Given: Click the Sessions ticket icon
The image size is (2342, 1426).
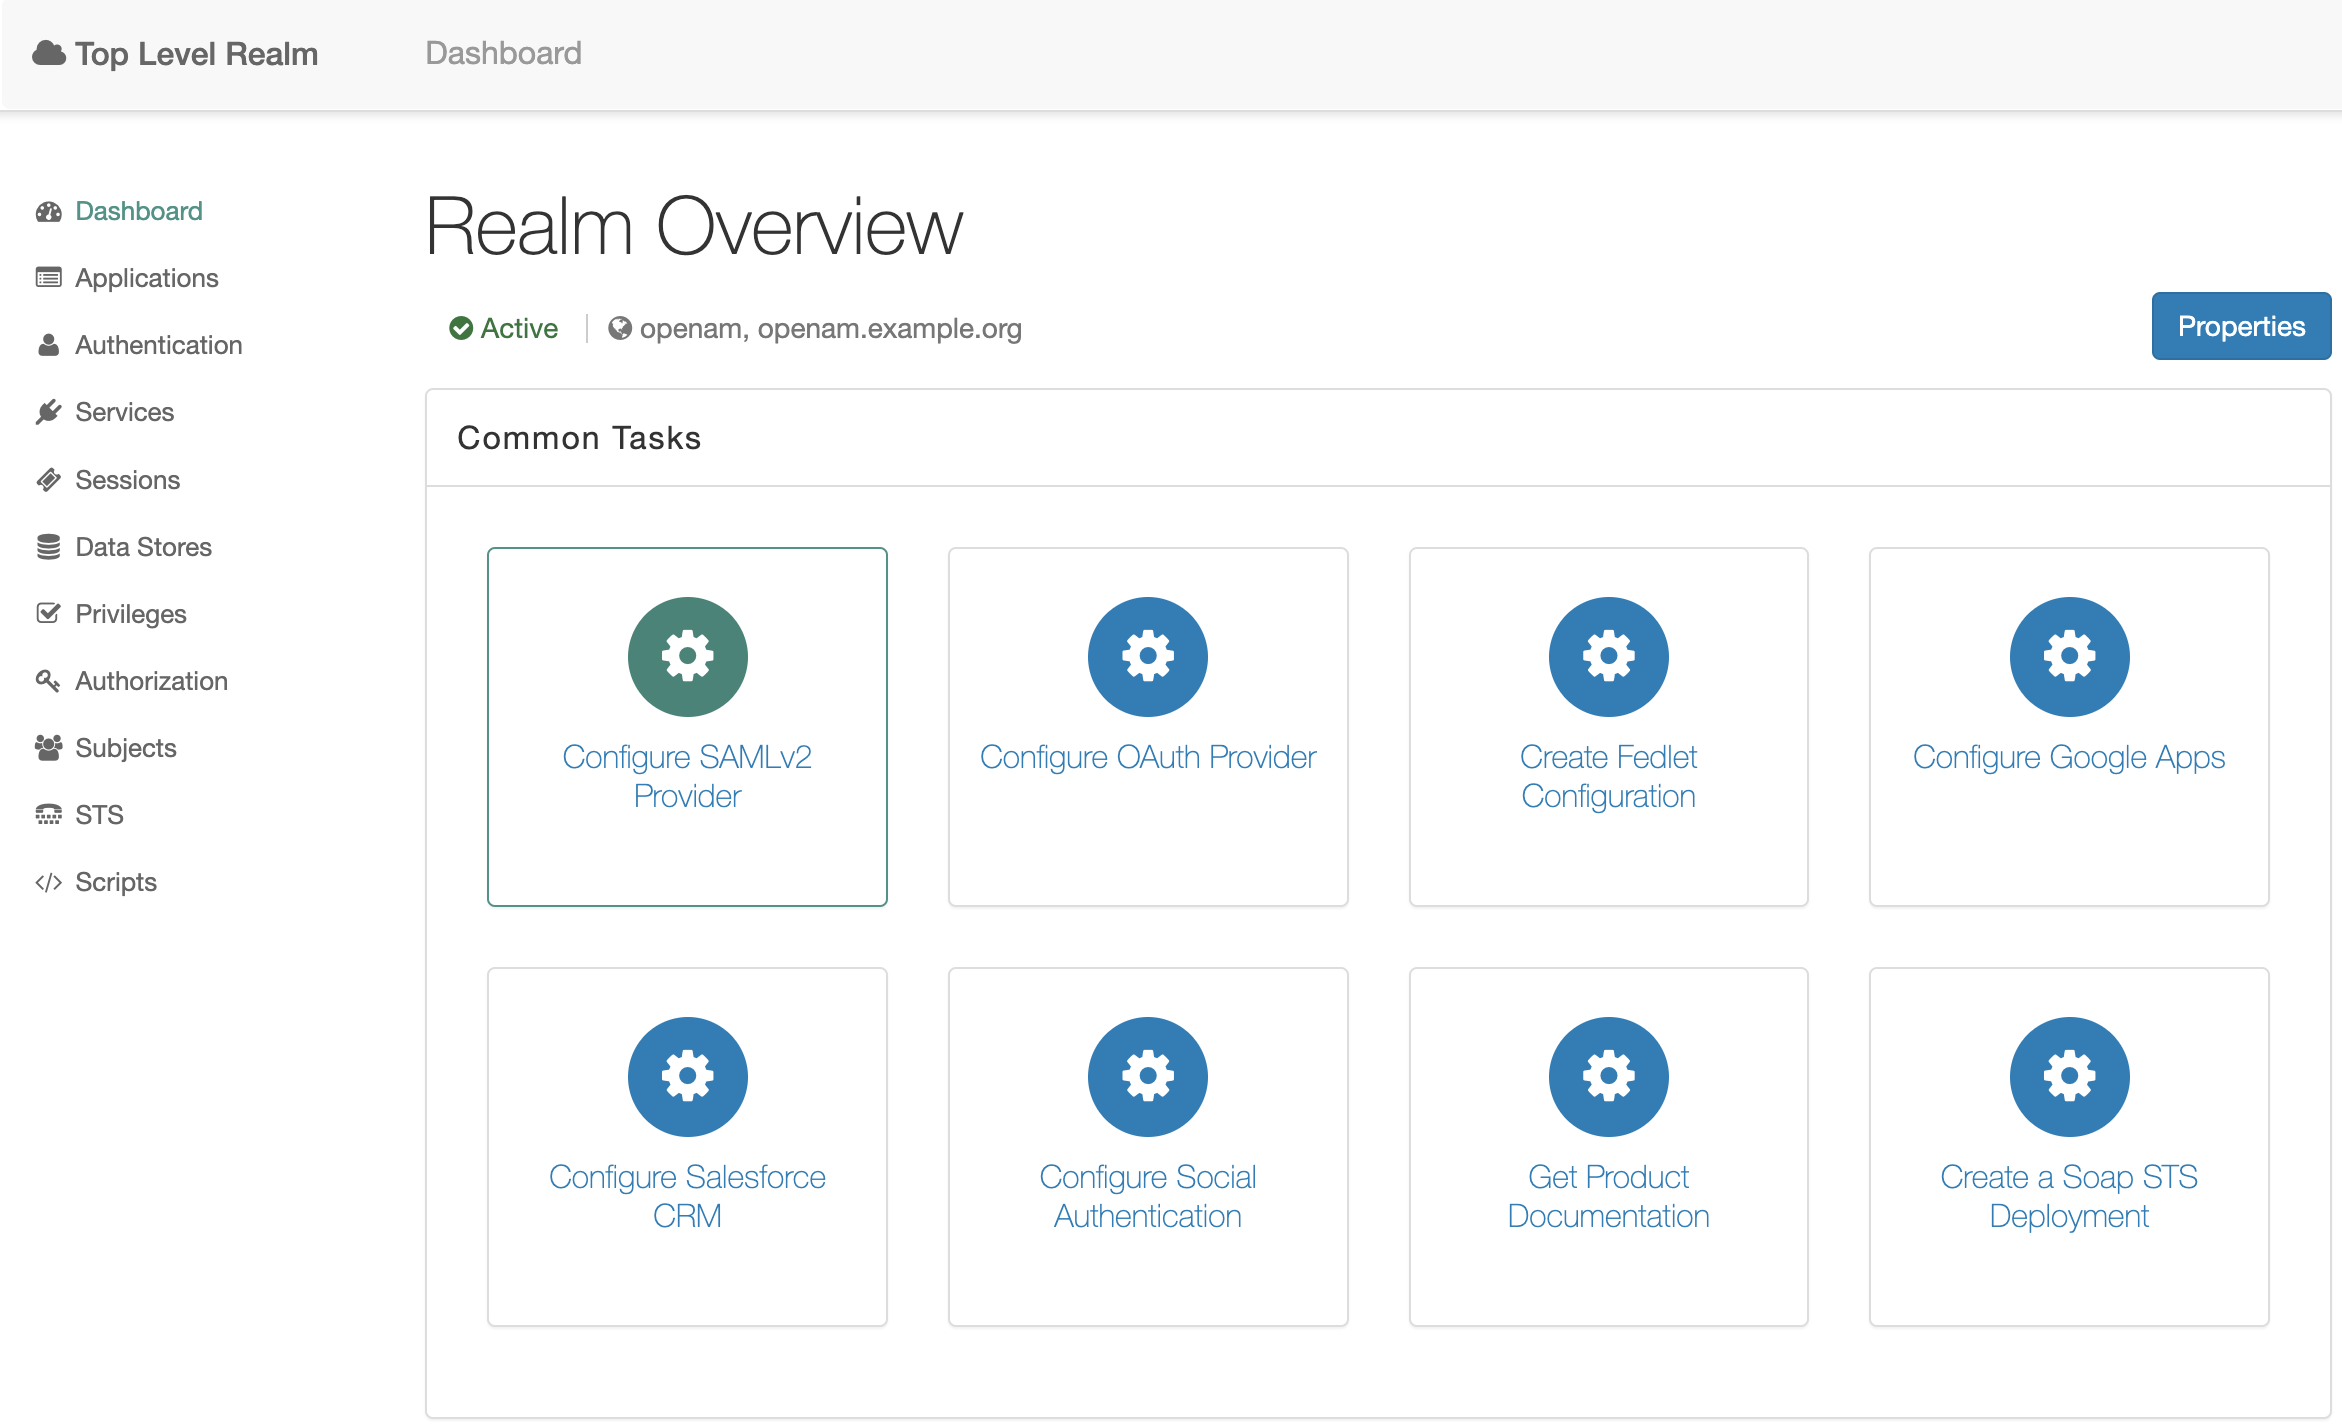Looking at the screenshot, I should pos(48,480).
